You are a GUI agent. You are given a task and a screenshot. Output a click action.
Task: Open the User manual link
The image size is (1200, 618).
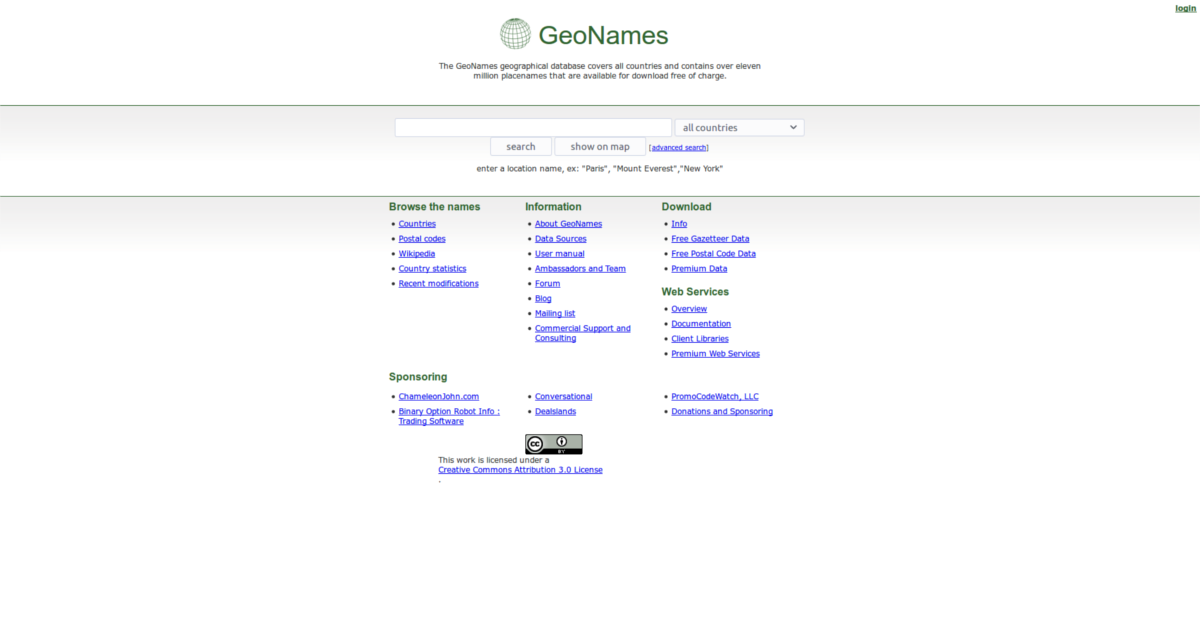[560, 254]
